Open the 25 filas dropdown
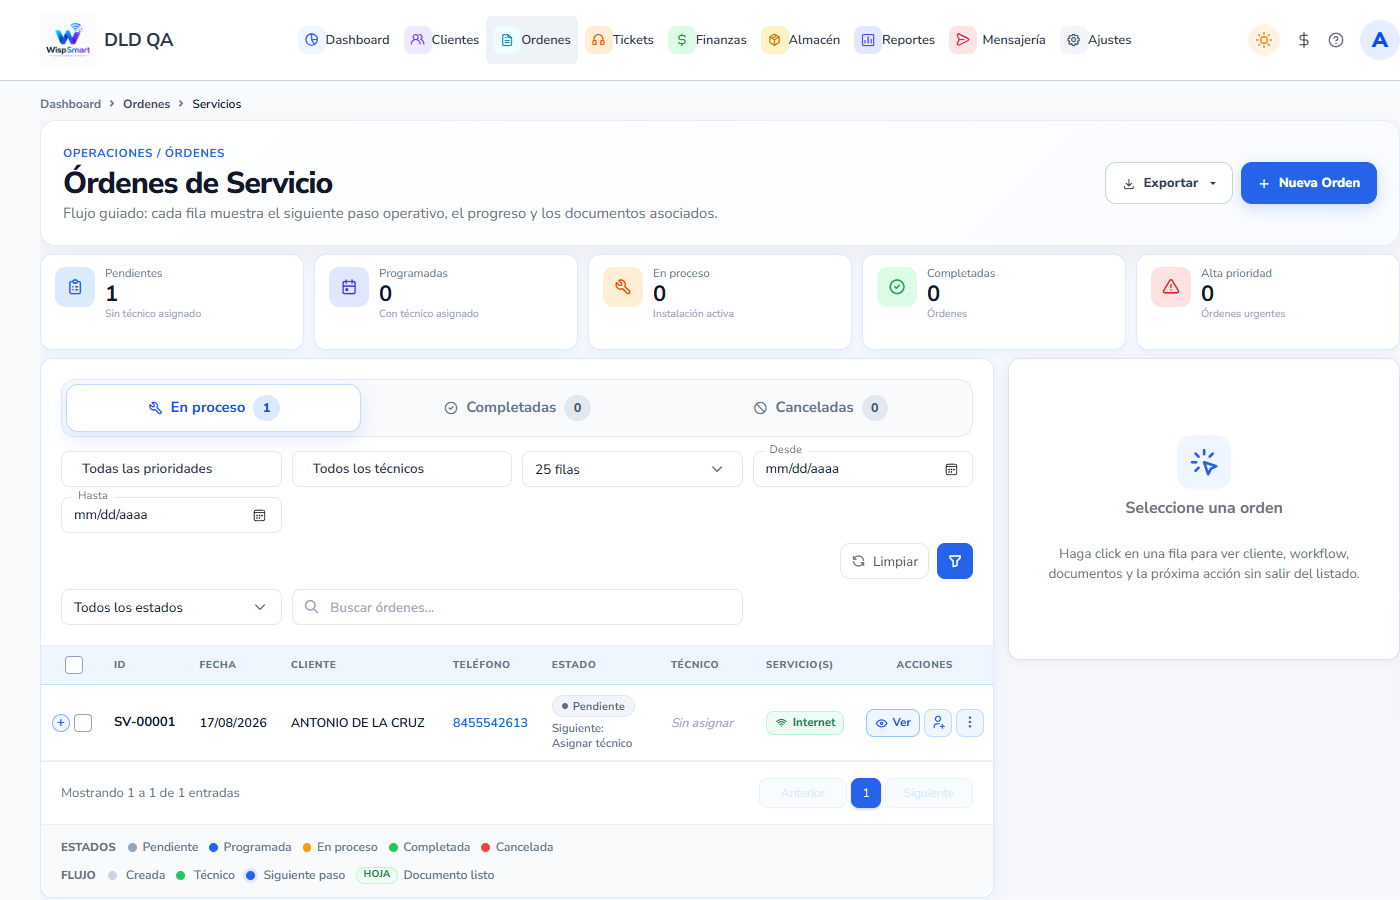The width and height of the screenshot is (1400, 900). click(x=632, y=469)
